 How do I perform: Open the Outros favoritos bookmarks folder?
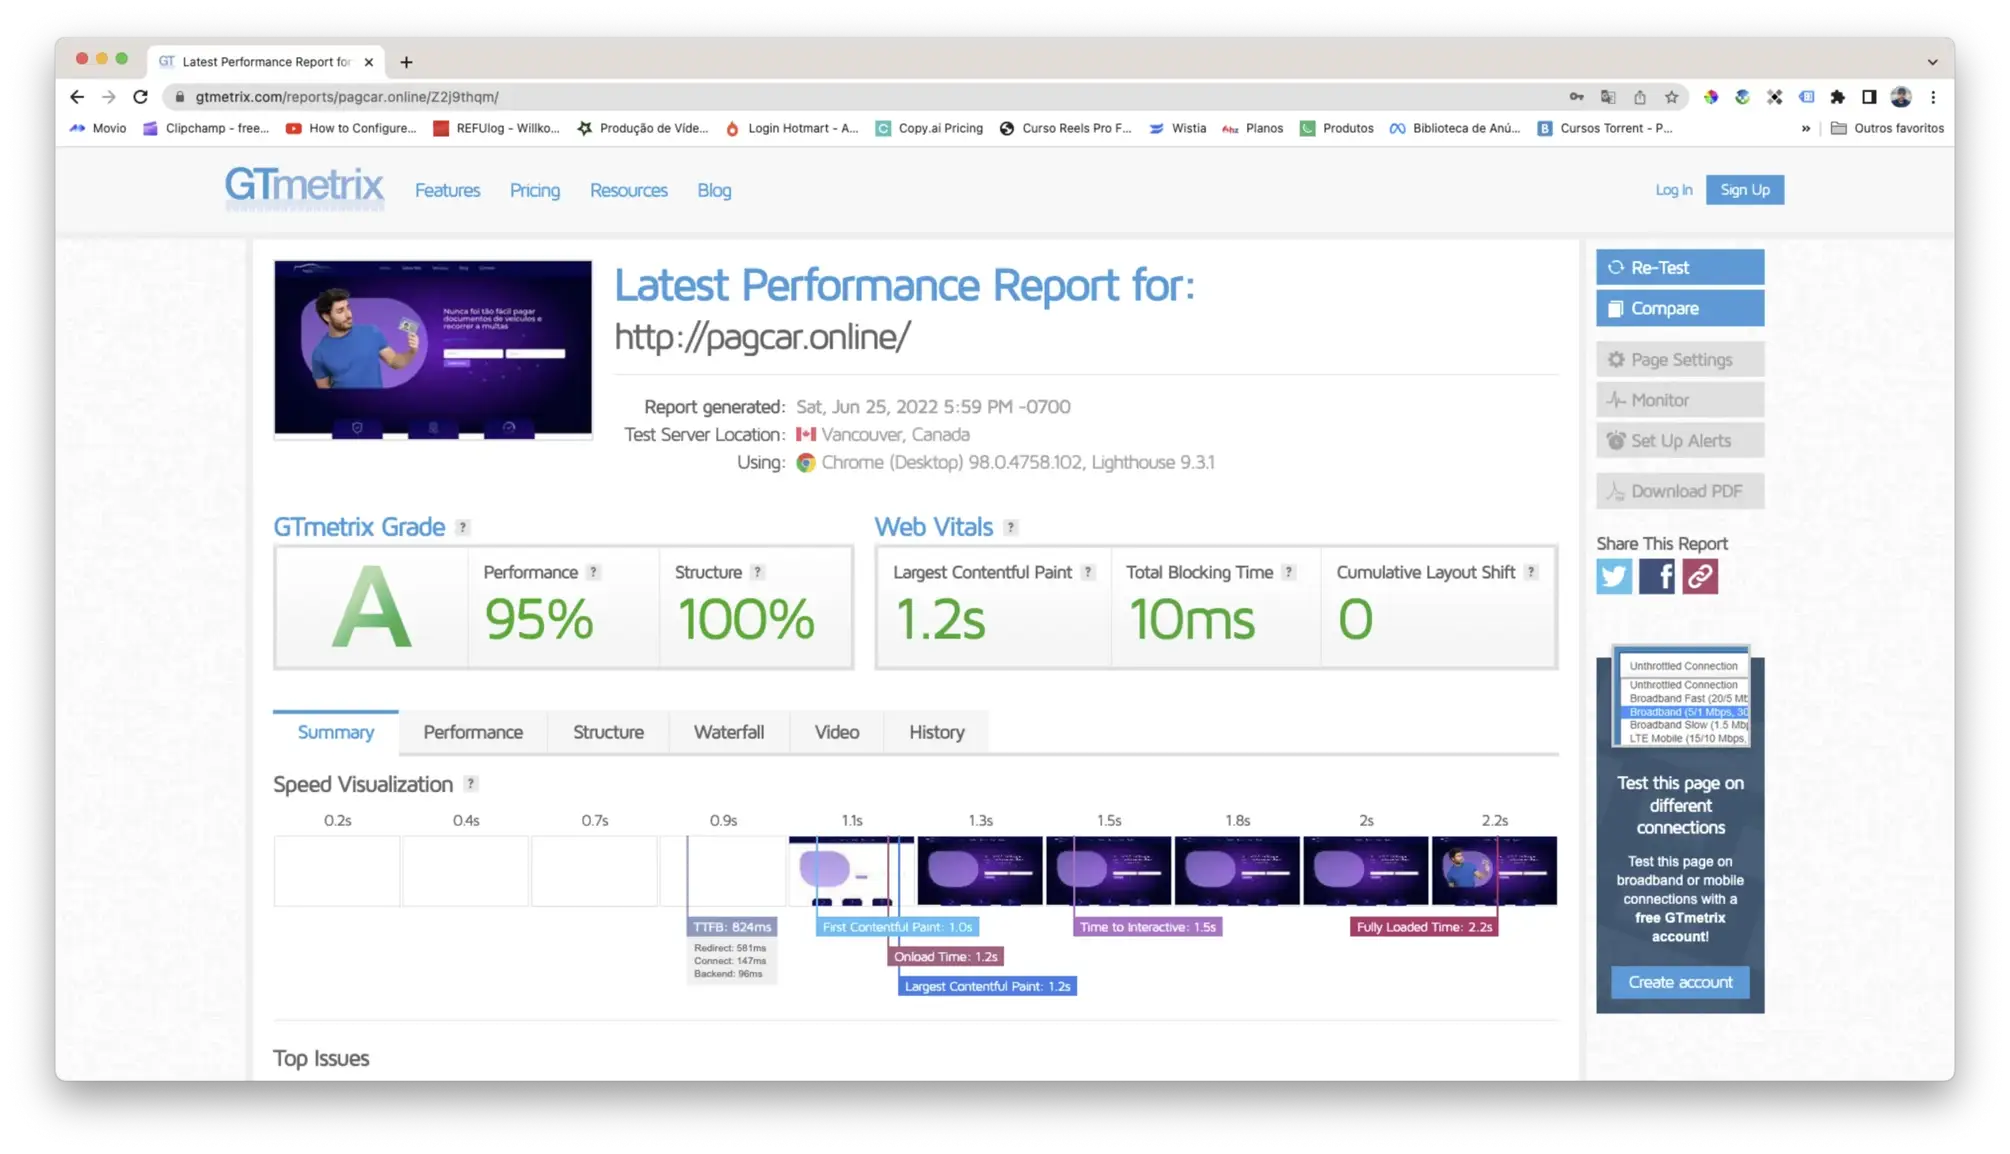tap(1887, 128)
